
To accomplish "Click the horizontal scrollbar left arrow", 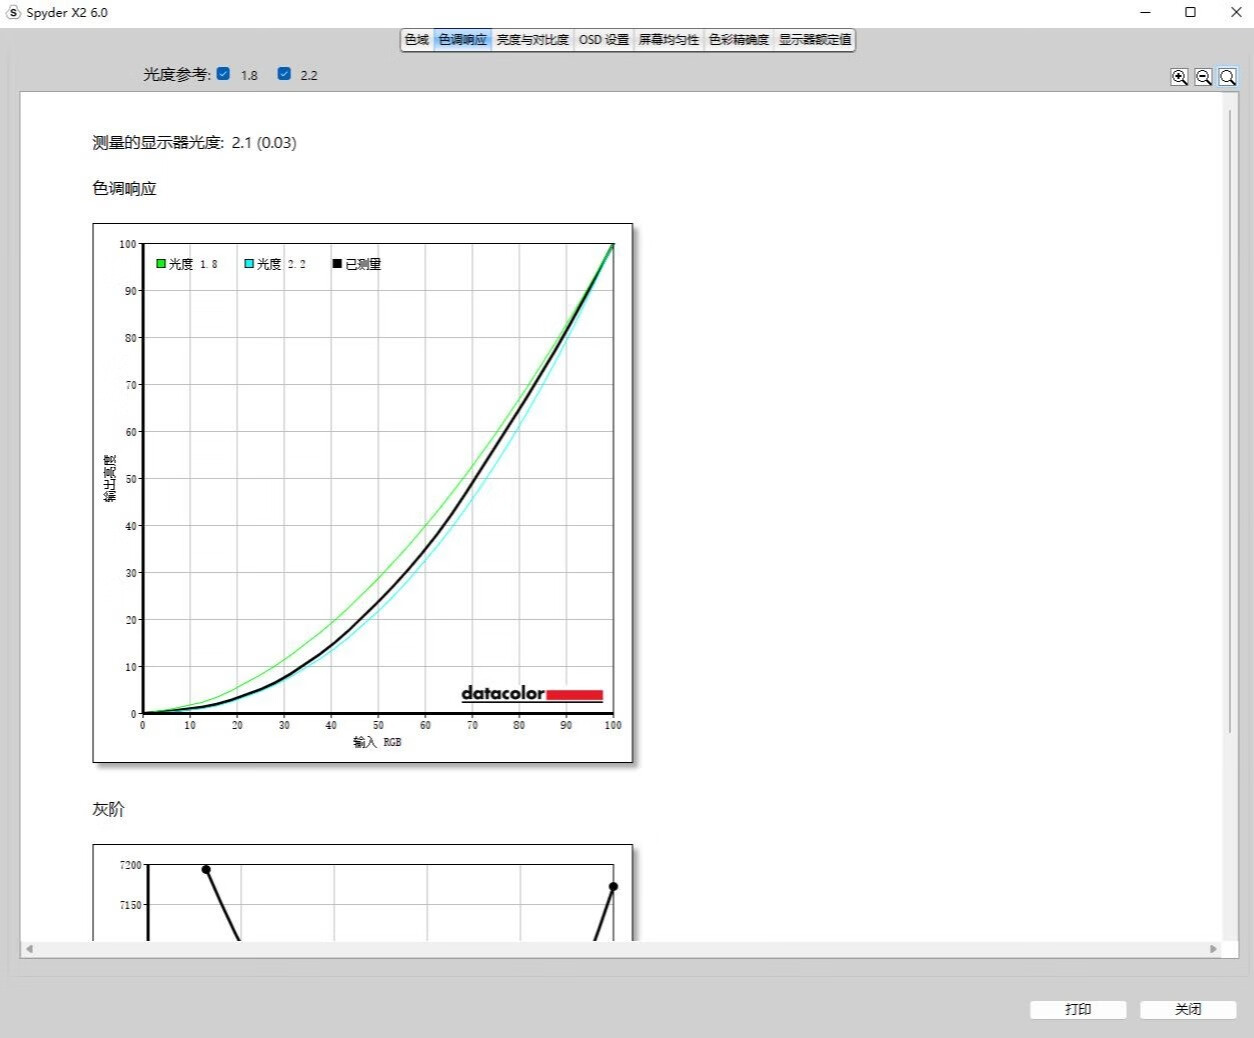I will (29, 948).
